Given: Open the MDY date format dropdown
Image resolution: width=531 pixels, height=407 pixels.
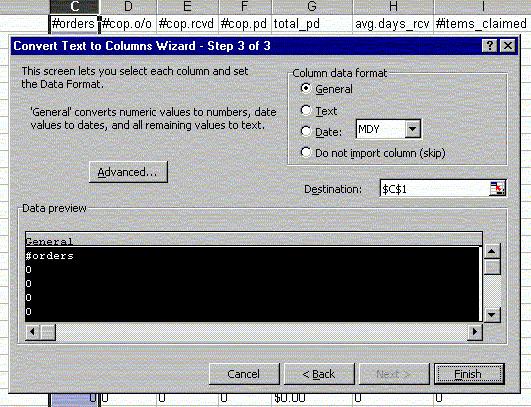Looking at the screenshot, I should click(x=412, y=129).
